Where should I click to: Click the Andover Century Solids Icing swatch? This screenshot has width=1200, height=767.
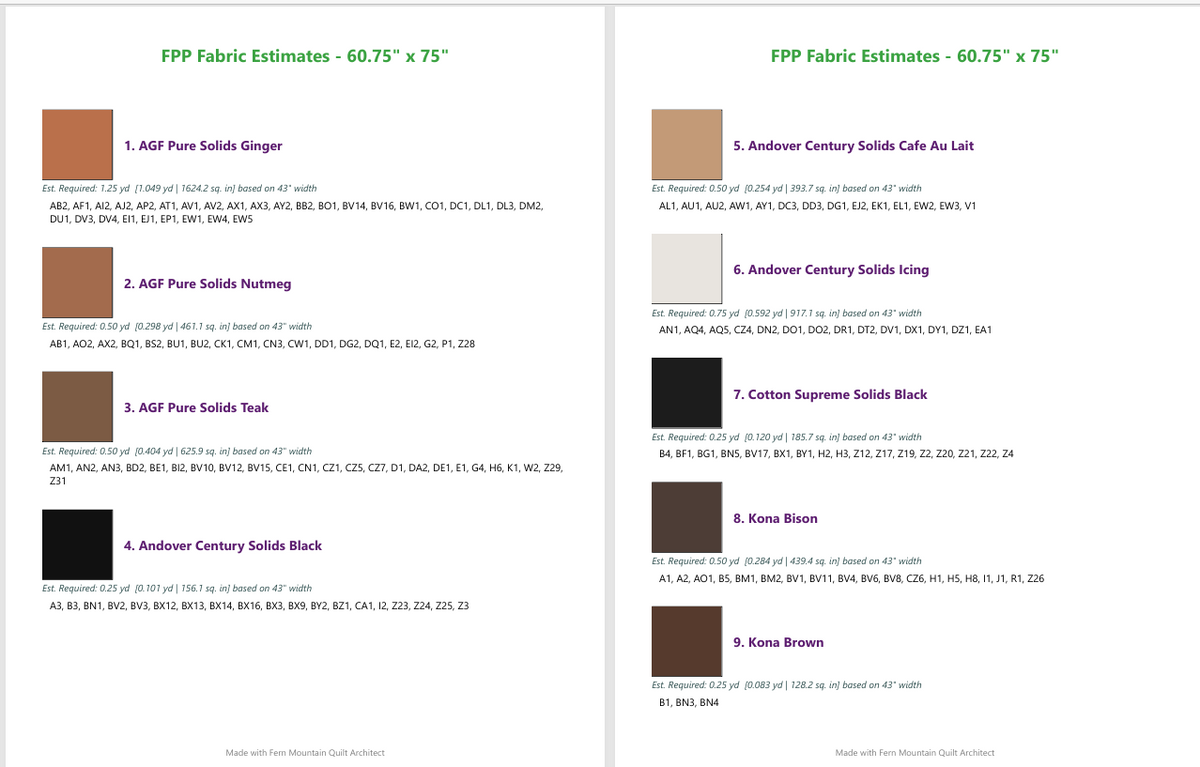[x=686, y=269]
